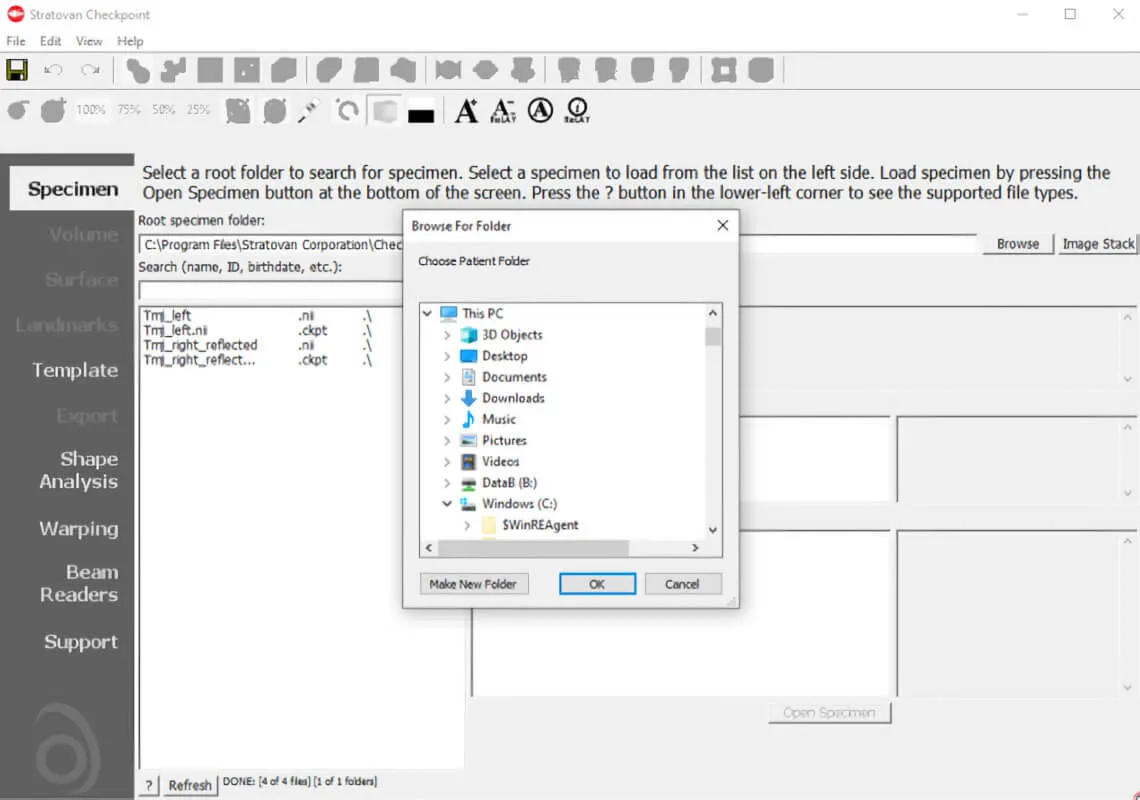Click Make New Folder button
1140x800 pixels.
pyautogui.click(x=473, y=584)
